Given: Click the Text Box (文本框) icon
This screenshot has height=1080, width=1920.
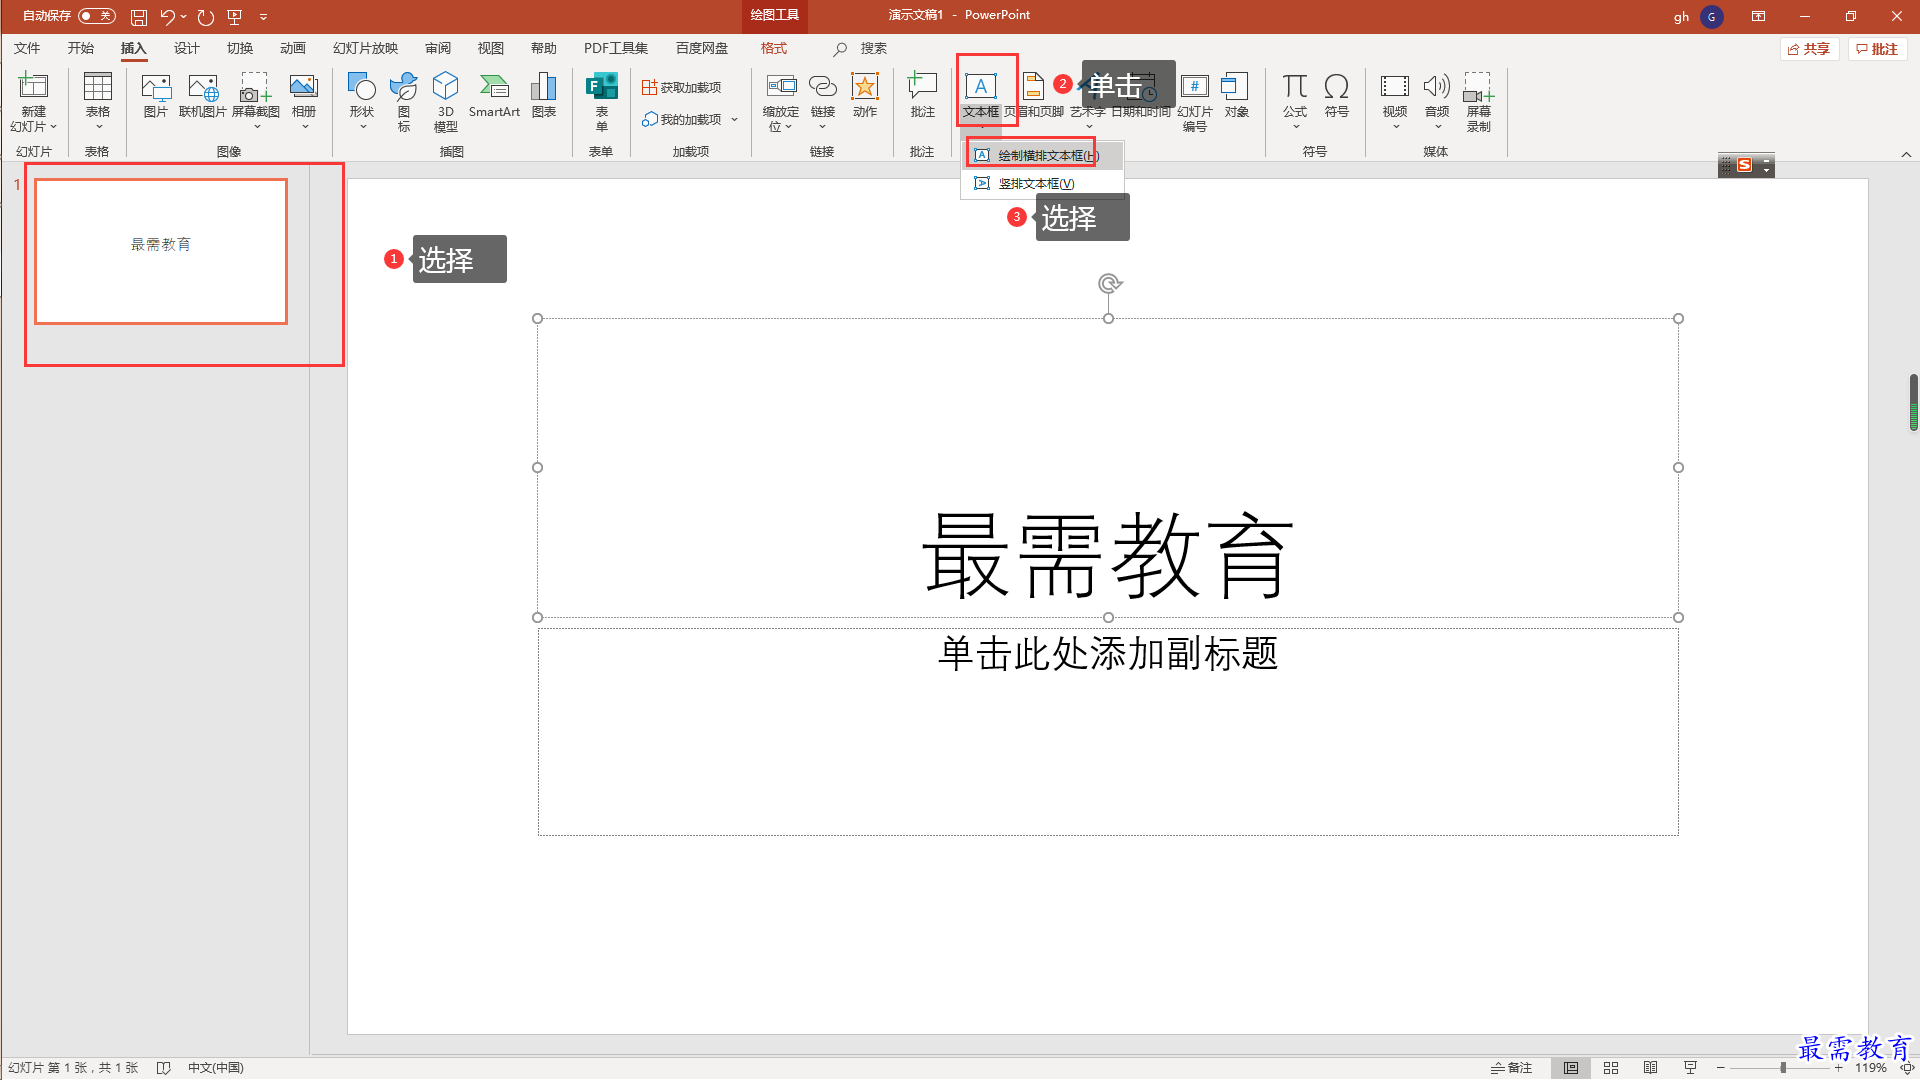Looking at the screenshot, I should click(981, 86).
